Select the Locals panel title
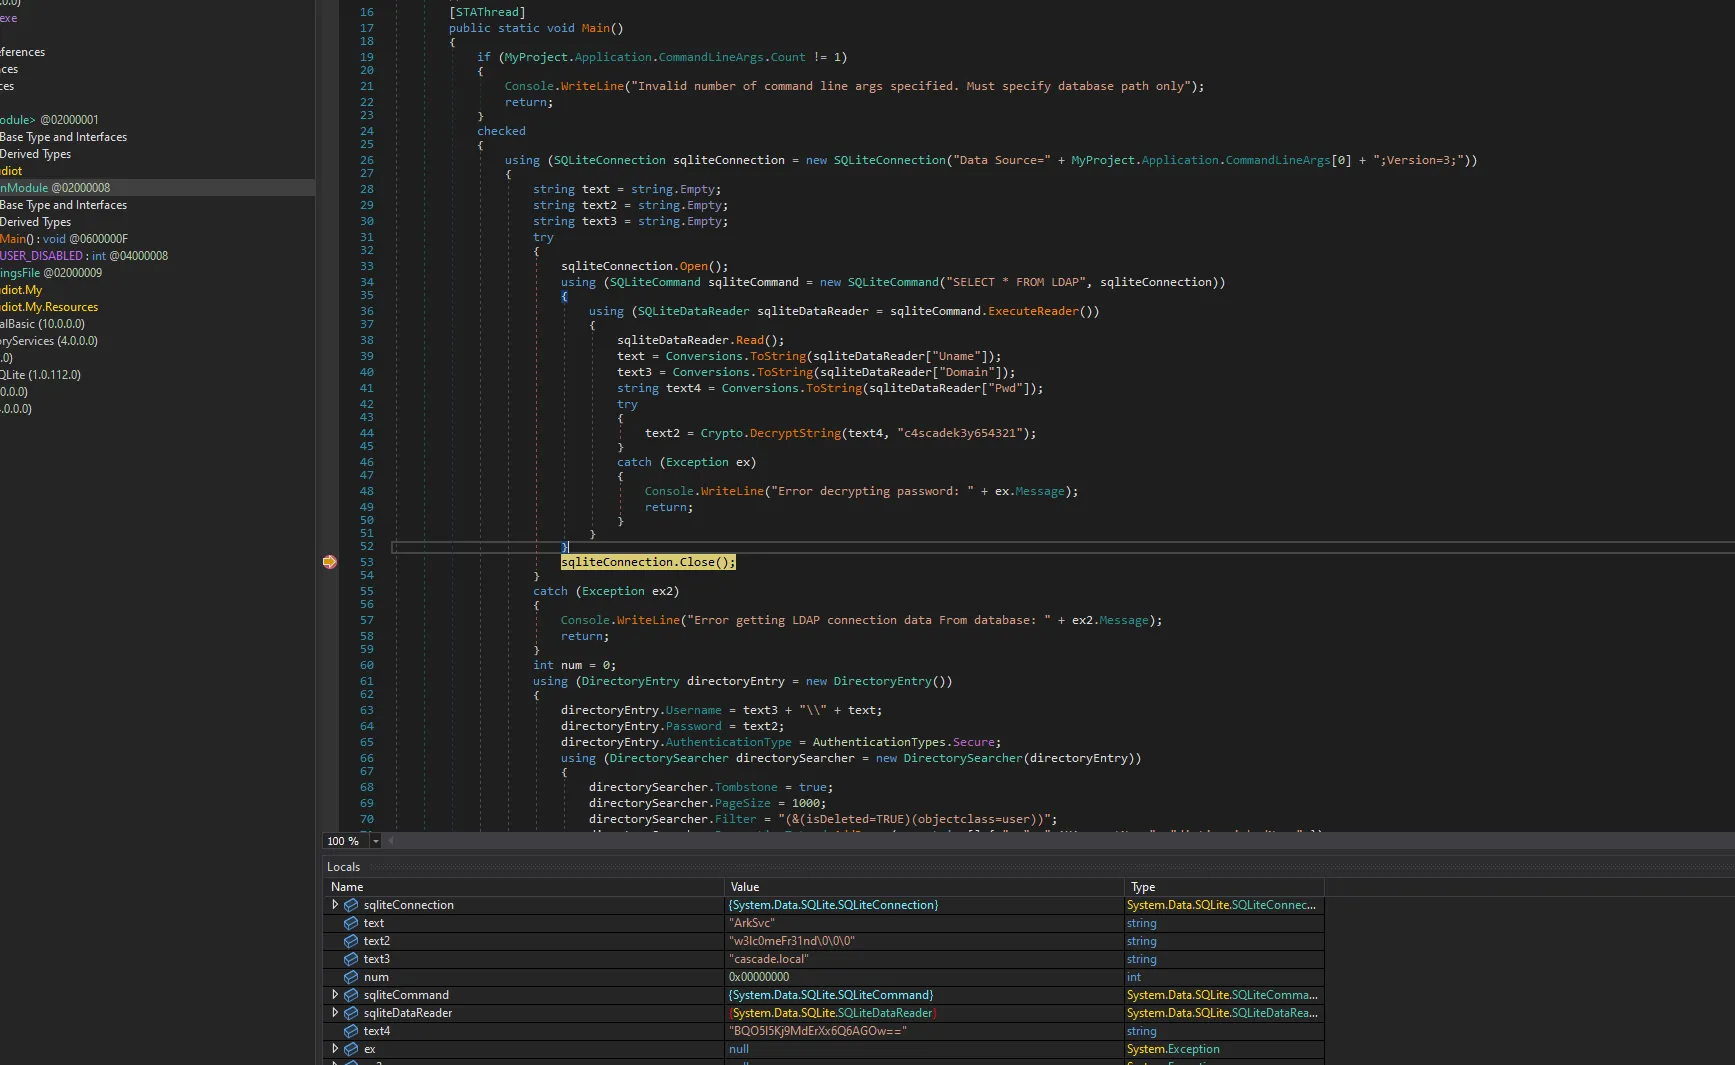This screenshot has width=1735, height=1065. point(343,867)
